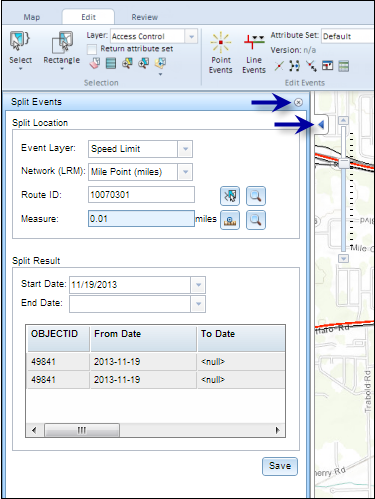375x499 pixels.
Task: Click the clear selection eraser icon
Action: click(95, 63)
